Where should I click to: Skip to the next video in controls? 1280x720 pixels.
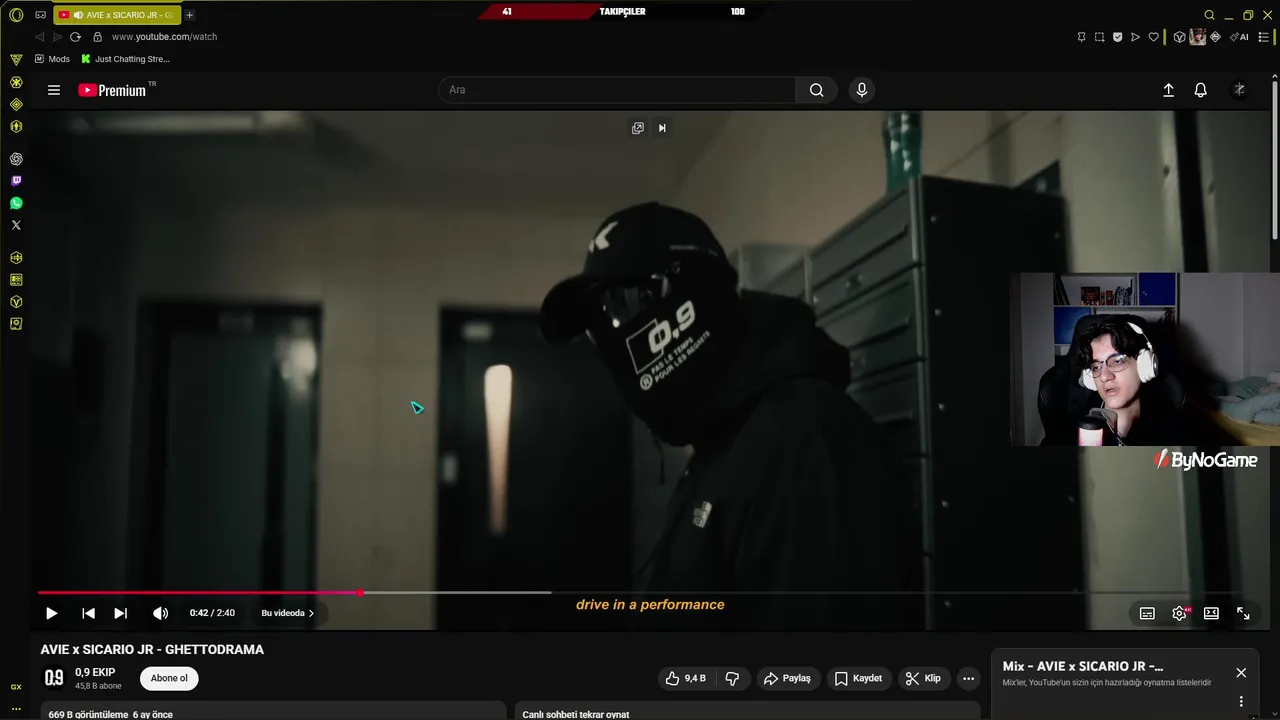pyautogui.click(x=120, y=613)
